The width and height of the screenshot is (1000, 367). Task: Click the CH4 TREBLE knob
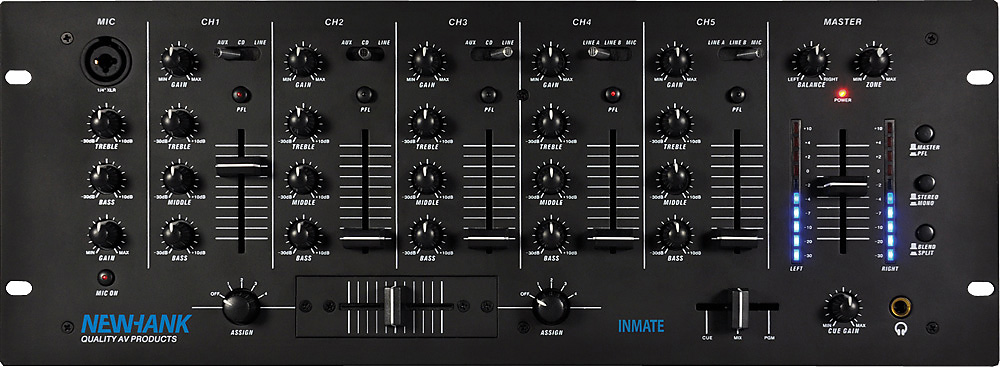[x=551, y=123]
